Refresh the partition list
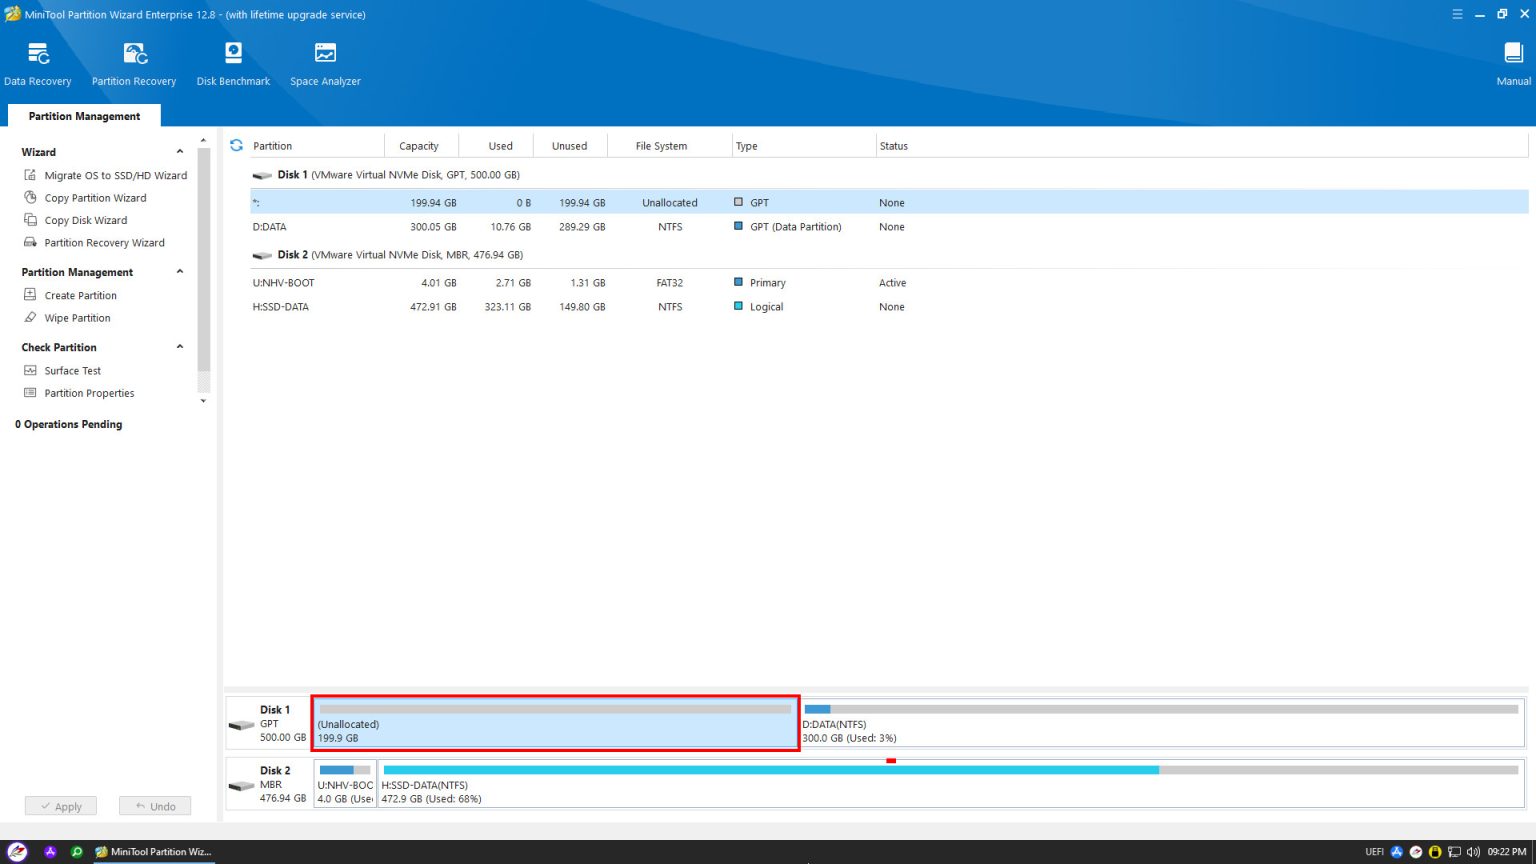The image size is (1536, 864). click(x=236, y=144)
